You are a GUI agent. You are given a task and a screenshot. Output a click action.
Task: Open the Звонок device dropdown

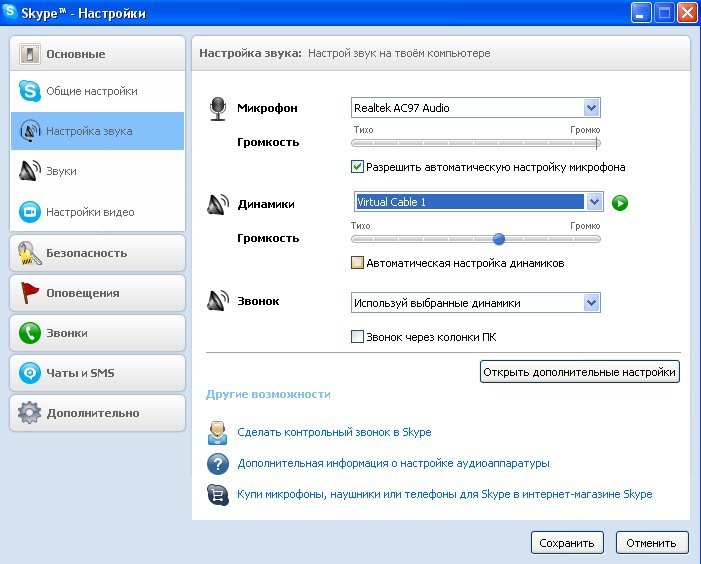click(x=591, y=302)
